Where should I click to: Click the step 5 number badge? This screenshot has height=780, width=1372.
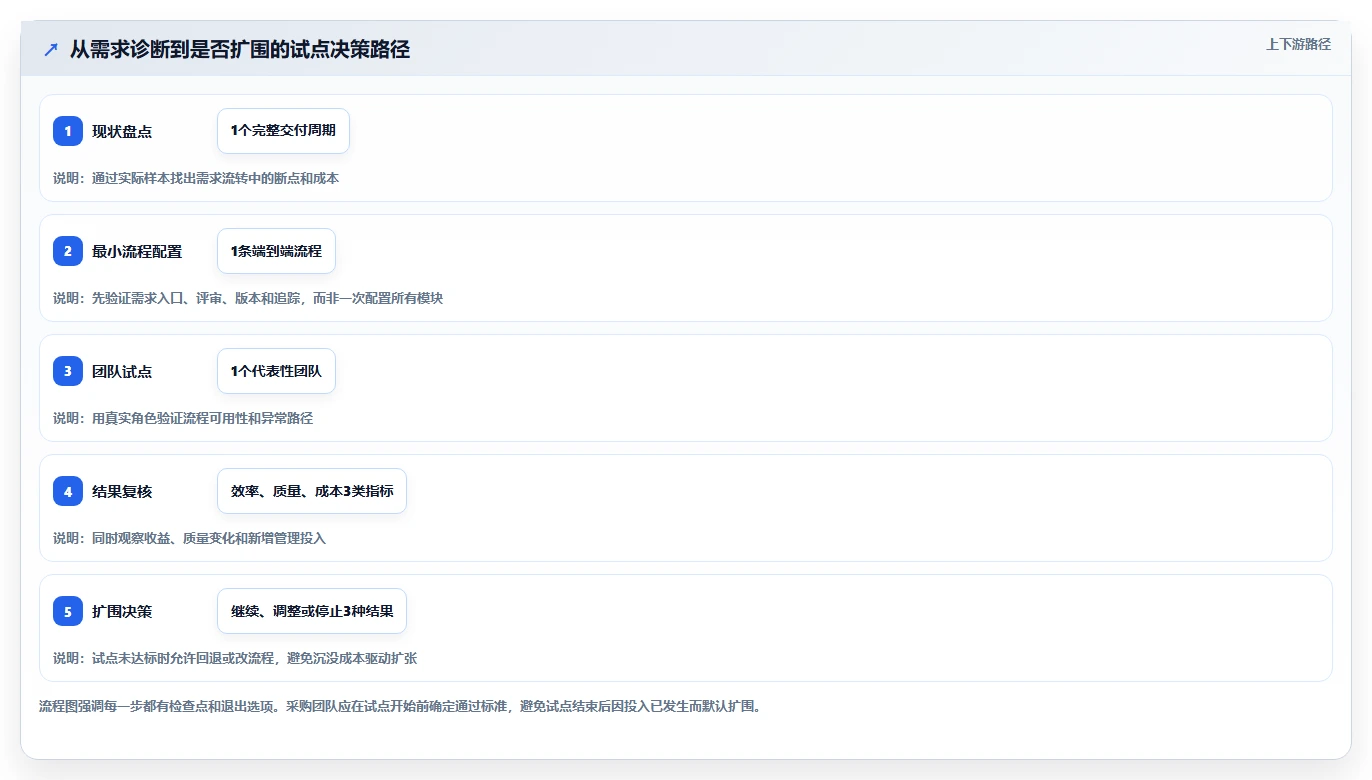click(68, 611)
